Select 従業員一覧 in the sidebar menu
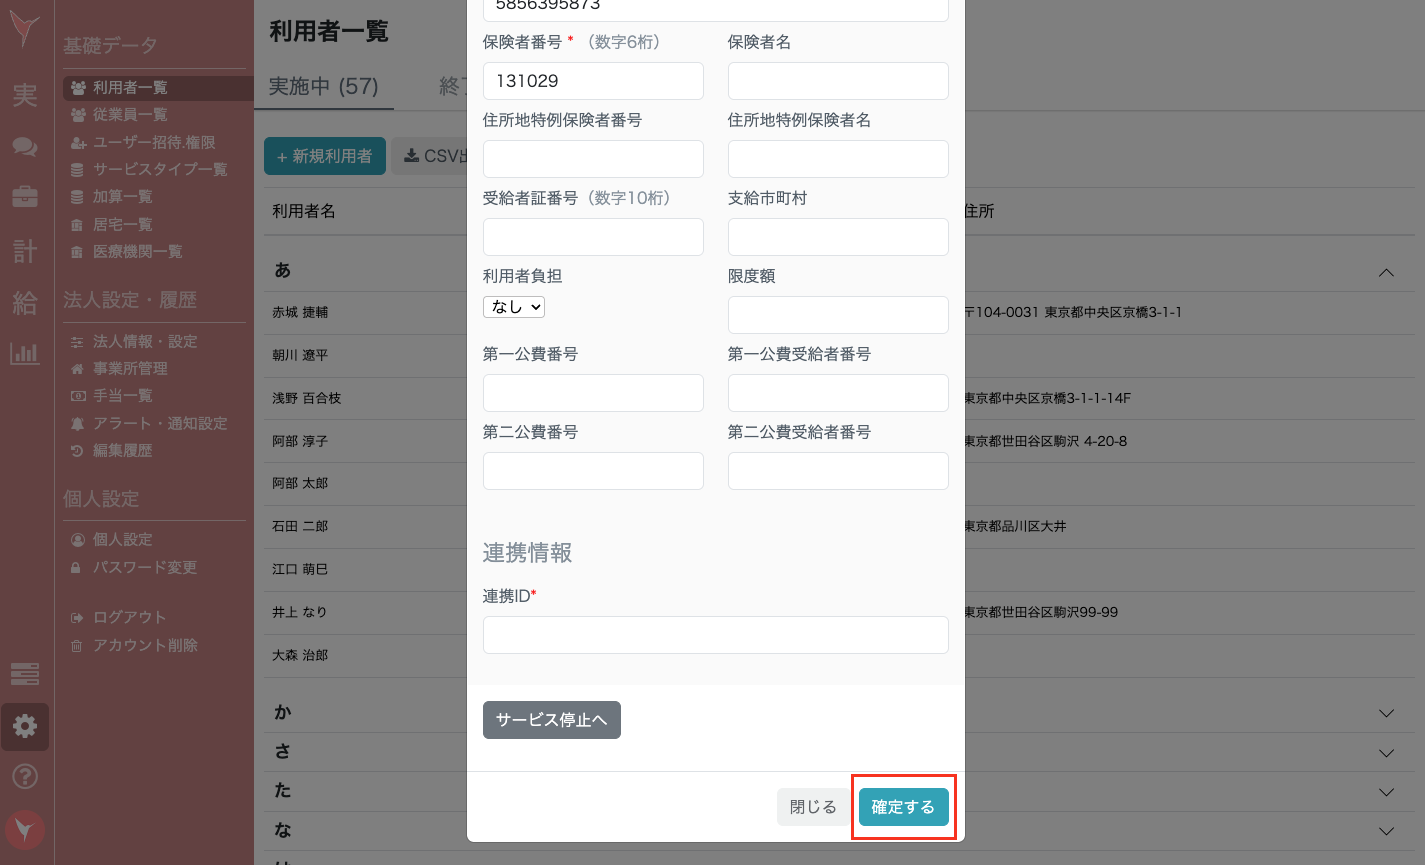Viewport: 1425px width, 865px height. tap(130, 115)
